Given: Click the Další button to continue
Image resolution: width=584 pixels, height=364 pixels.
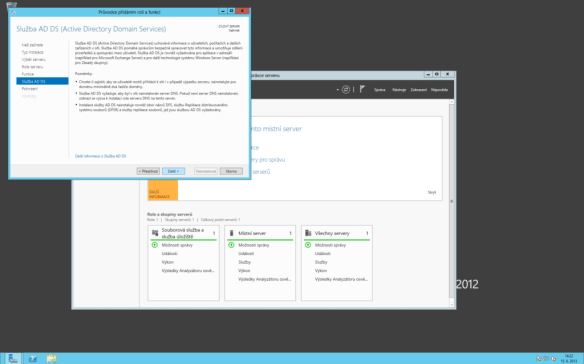Looking at the screenshot, I should [174, 171].
